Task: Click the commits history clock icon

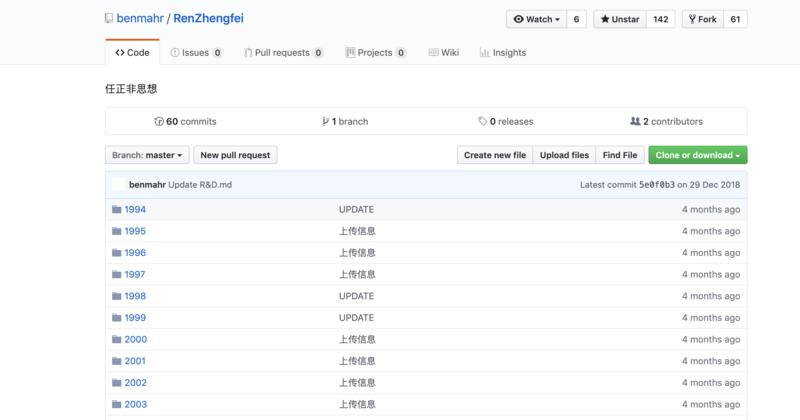Action: 159,121
